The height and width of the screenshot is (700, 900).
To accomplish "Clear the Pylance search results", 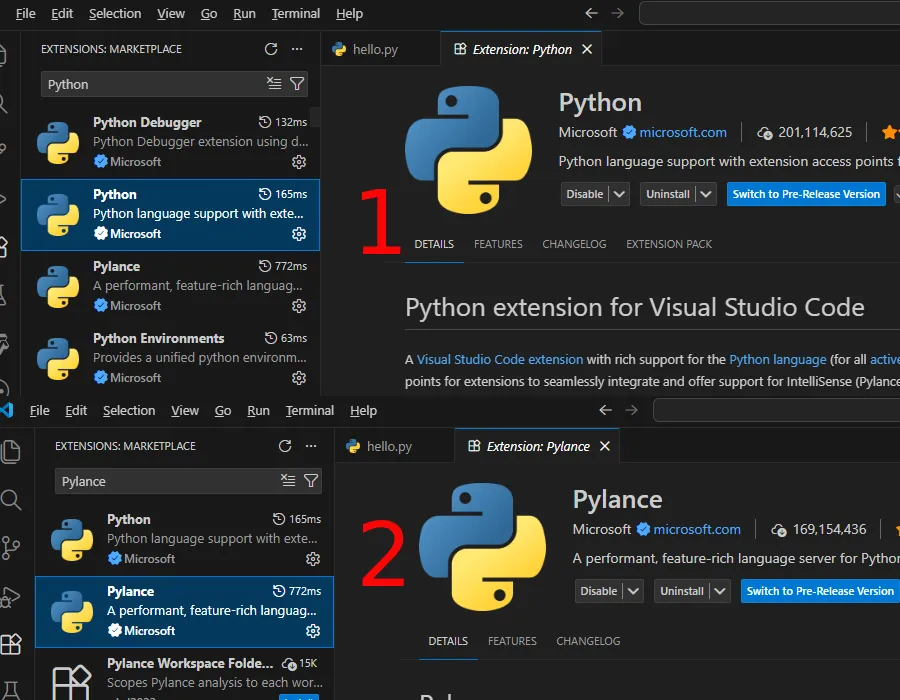I will tap(288, 481).
